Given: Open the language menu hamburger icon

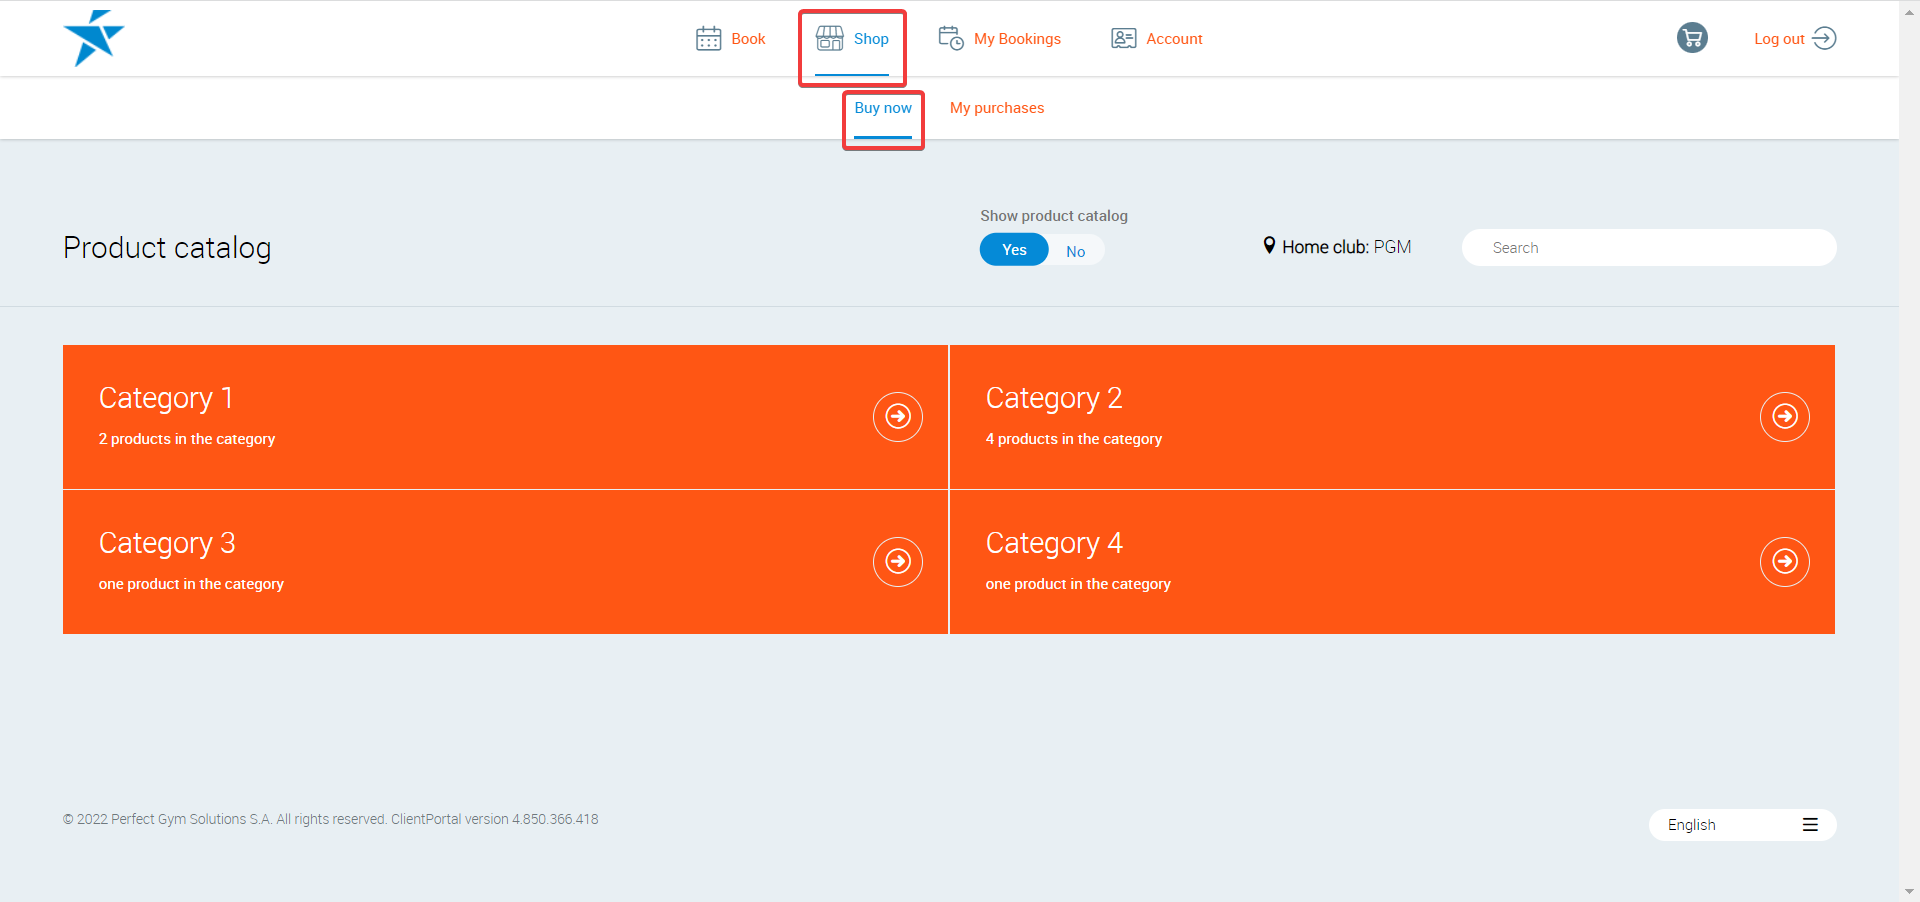Looking at the screenshot, I should [x=1810, y=825].
